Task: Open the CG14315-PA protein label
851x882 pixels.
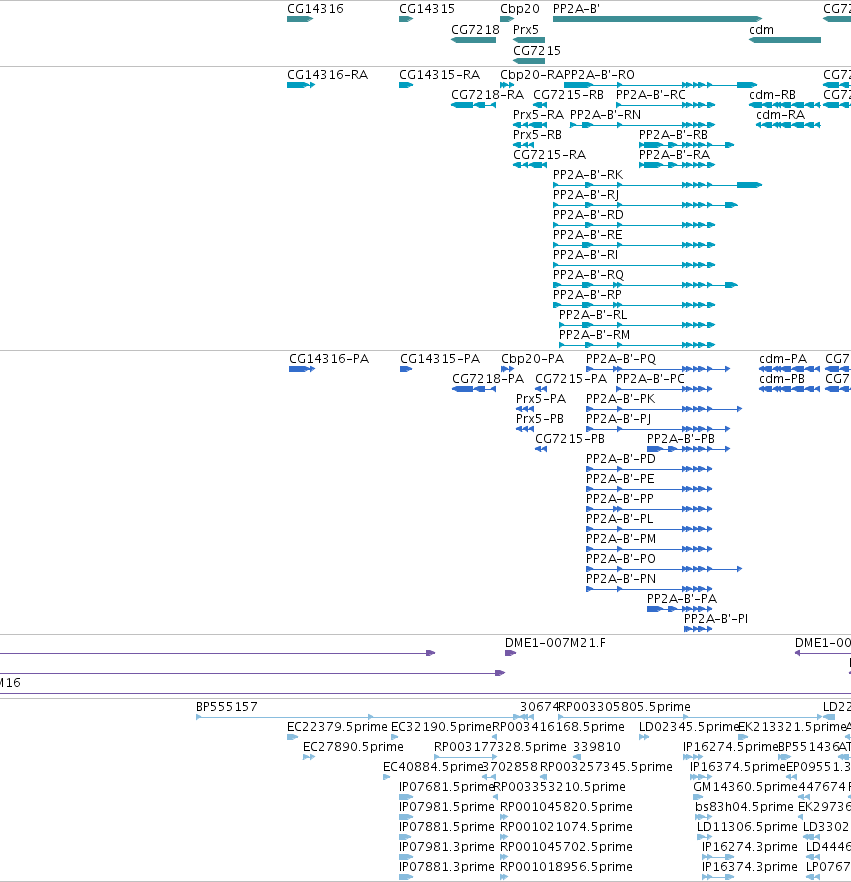Action: click(x=440, y=359)
